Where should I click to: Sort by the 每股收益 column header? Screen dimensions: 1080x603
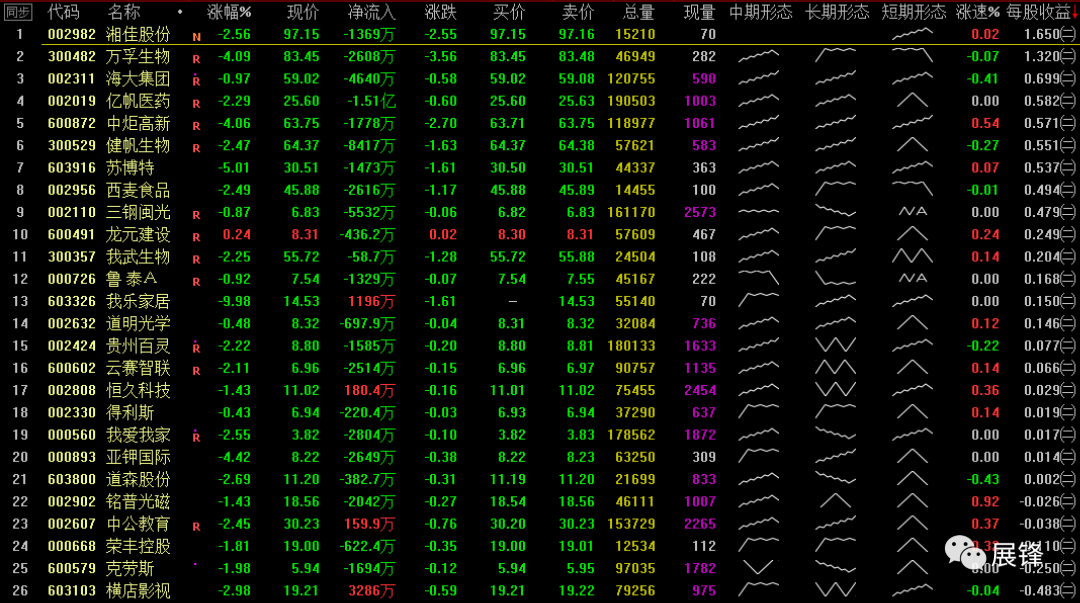coord(1039,12)
